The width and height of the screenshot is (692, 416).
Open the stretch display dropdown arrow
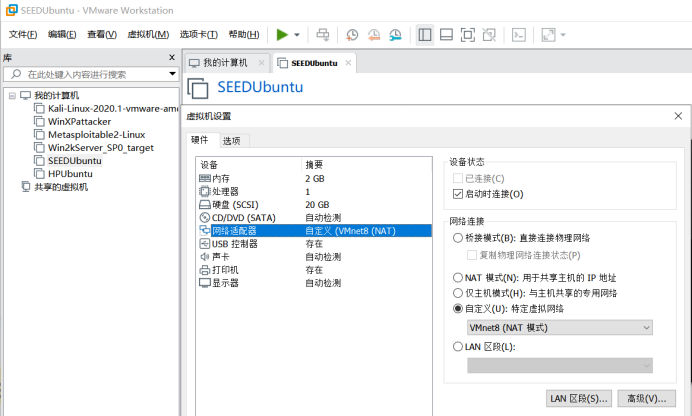point(563,34)
